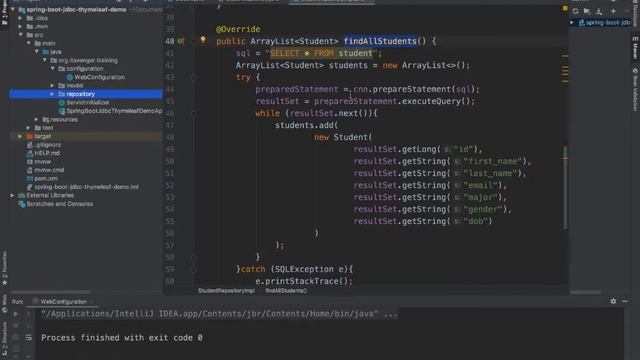Collapse the main folder
Viewport: 640px width, 360px height.
tap(29, 43)
